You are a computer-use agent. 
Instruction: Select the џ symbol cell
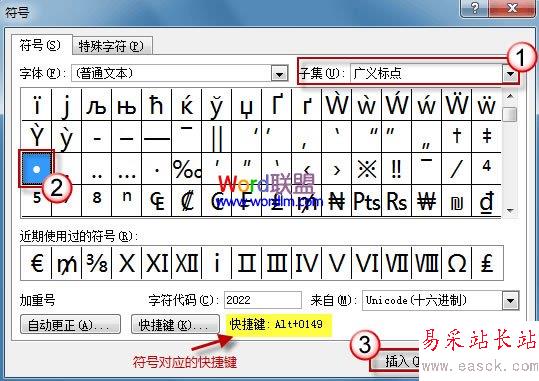(x=246, y=105)
